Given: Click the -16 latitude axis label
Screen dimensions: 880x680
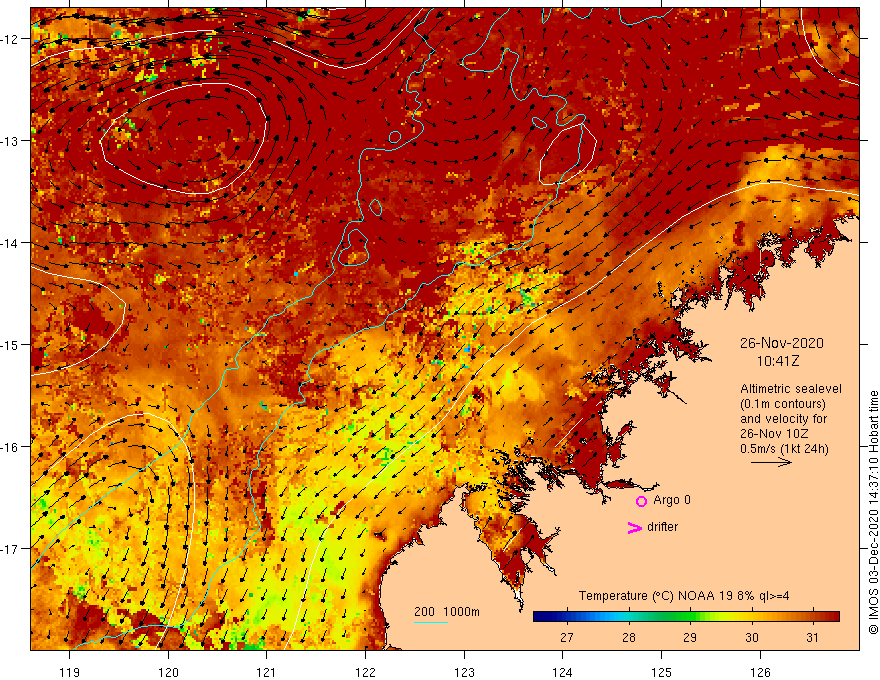Looking at the screenshot, I should click(x=10, y=447).
